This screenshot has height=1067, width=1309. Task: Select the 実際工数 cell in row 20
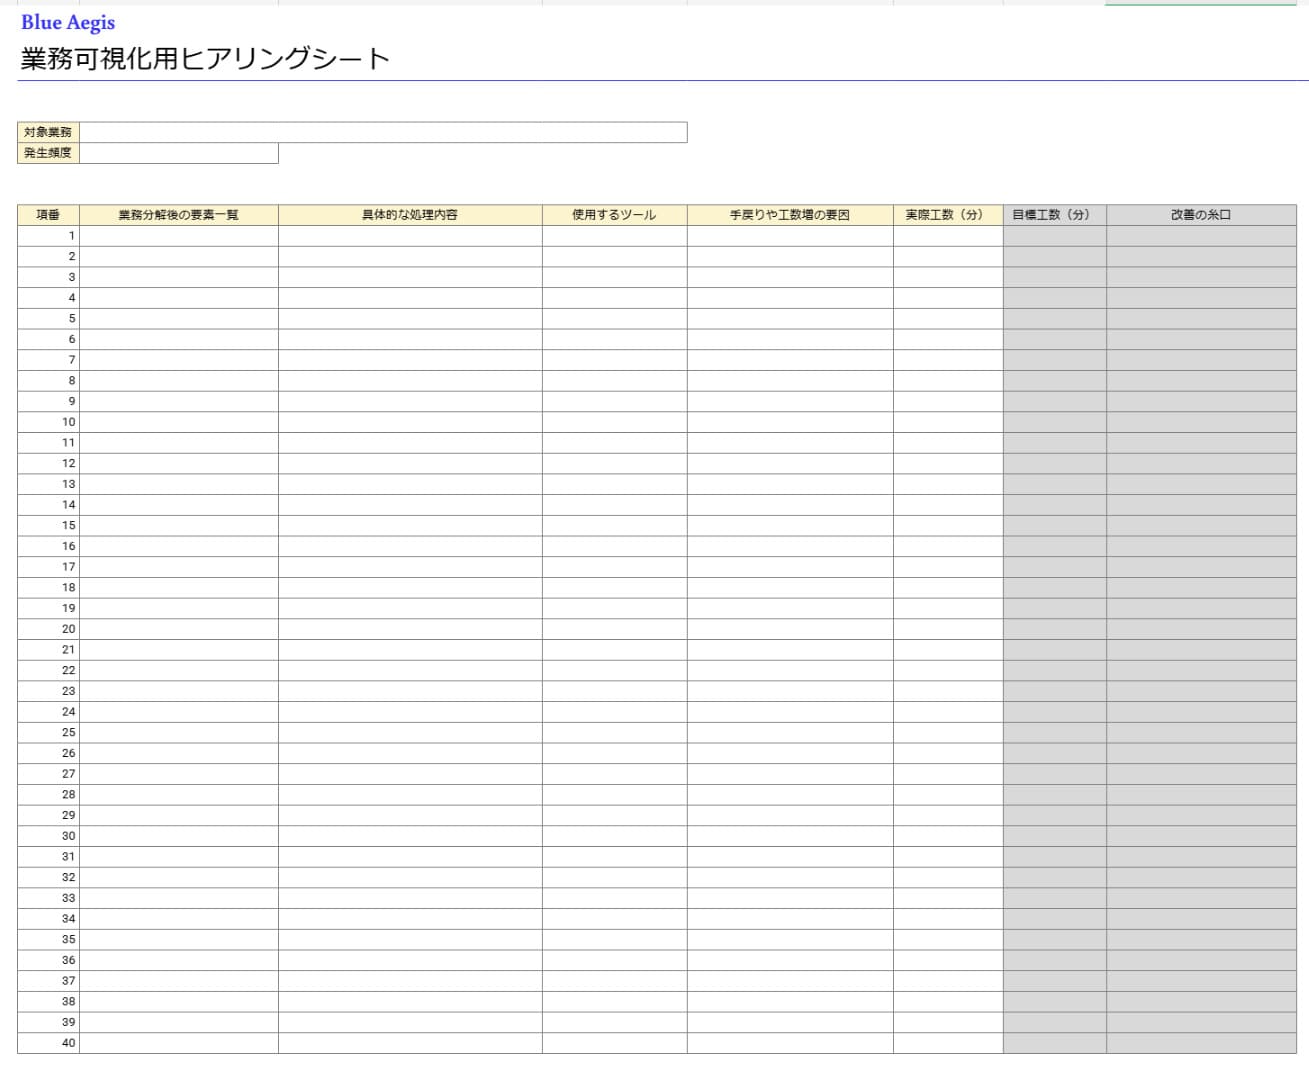click(948, 629)
